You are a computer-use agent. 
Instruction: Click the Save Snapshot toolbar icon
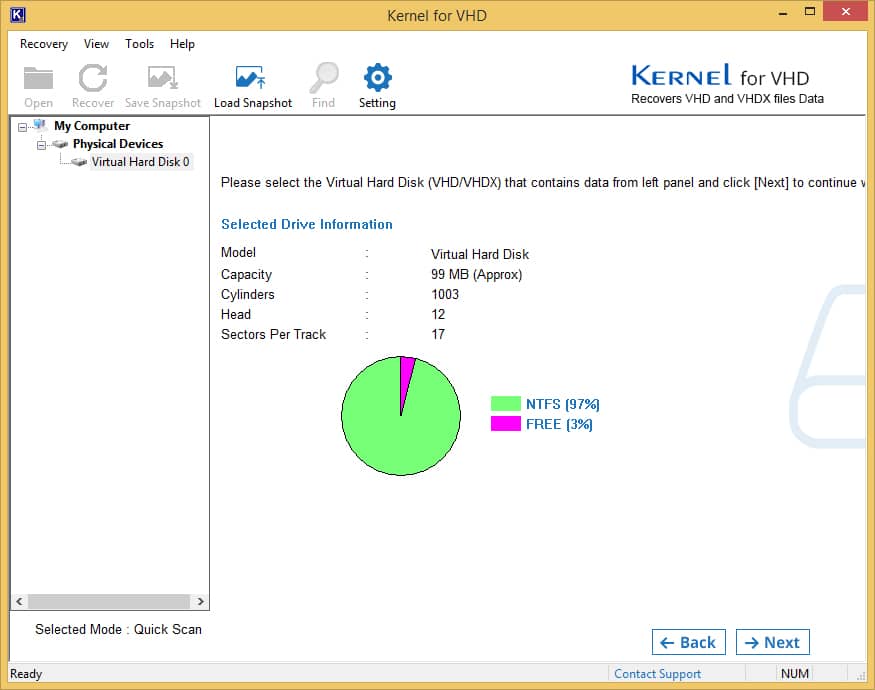click(162, 79)
